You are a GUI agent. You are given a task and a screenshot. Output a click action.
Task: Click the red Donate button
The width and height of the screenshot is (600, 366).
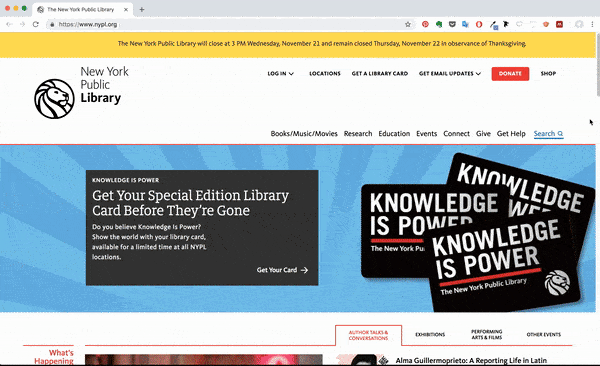pos(510,74)
